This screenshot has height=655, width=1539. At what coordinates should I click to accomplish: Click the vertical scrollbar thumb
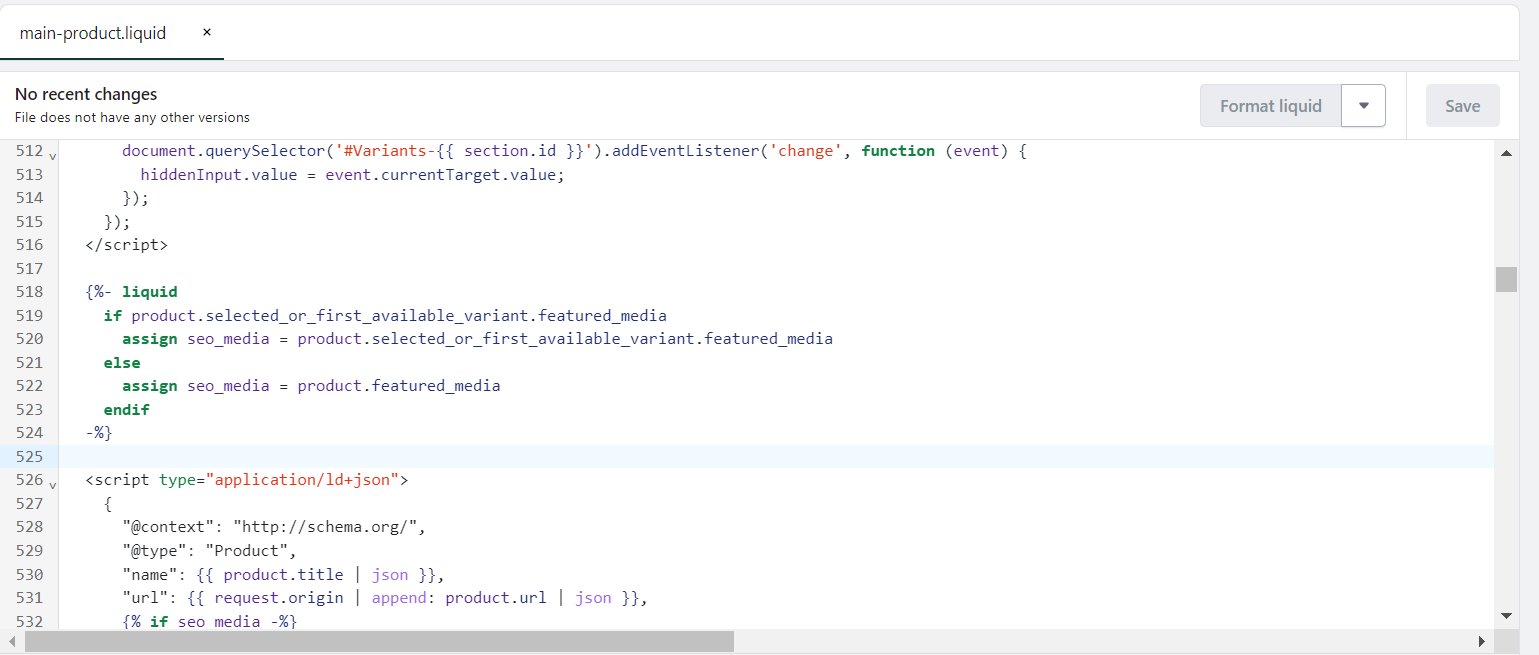(x=1506, y=279)
